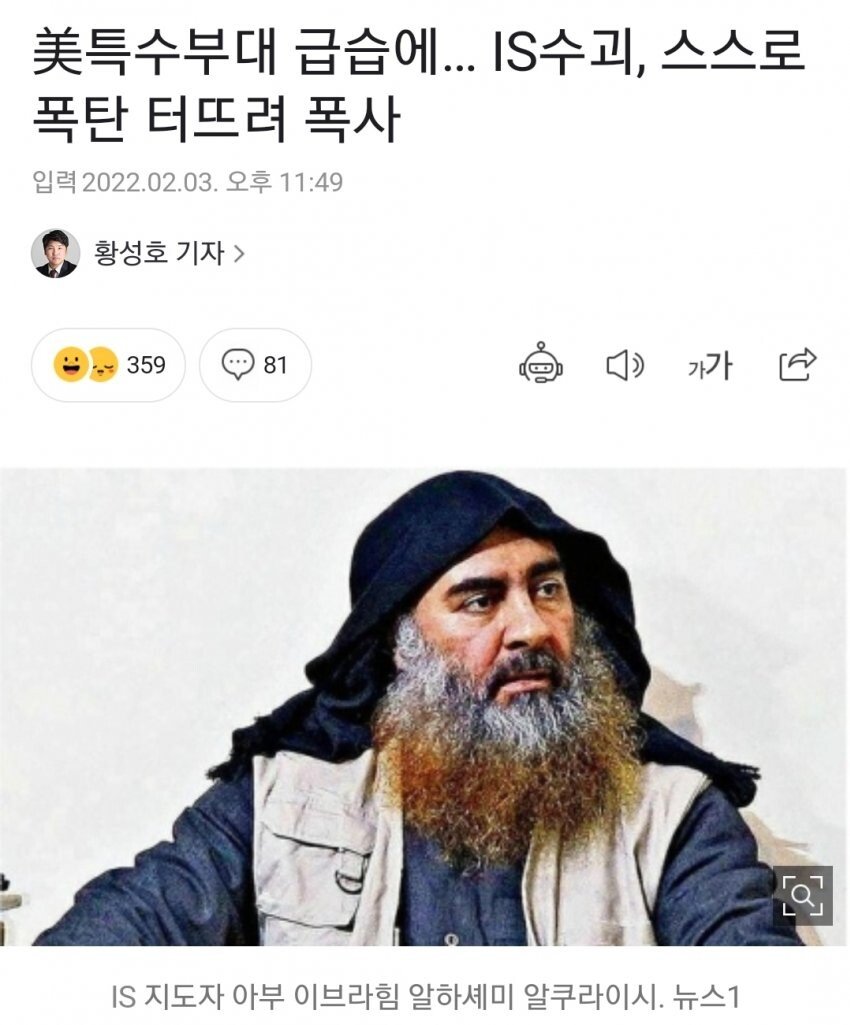The width and height of the screenshot is (850, 1025).
Task: Open the reactions count 359
Action: click(146, 365)
